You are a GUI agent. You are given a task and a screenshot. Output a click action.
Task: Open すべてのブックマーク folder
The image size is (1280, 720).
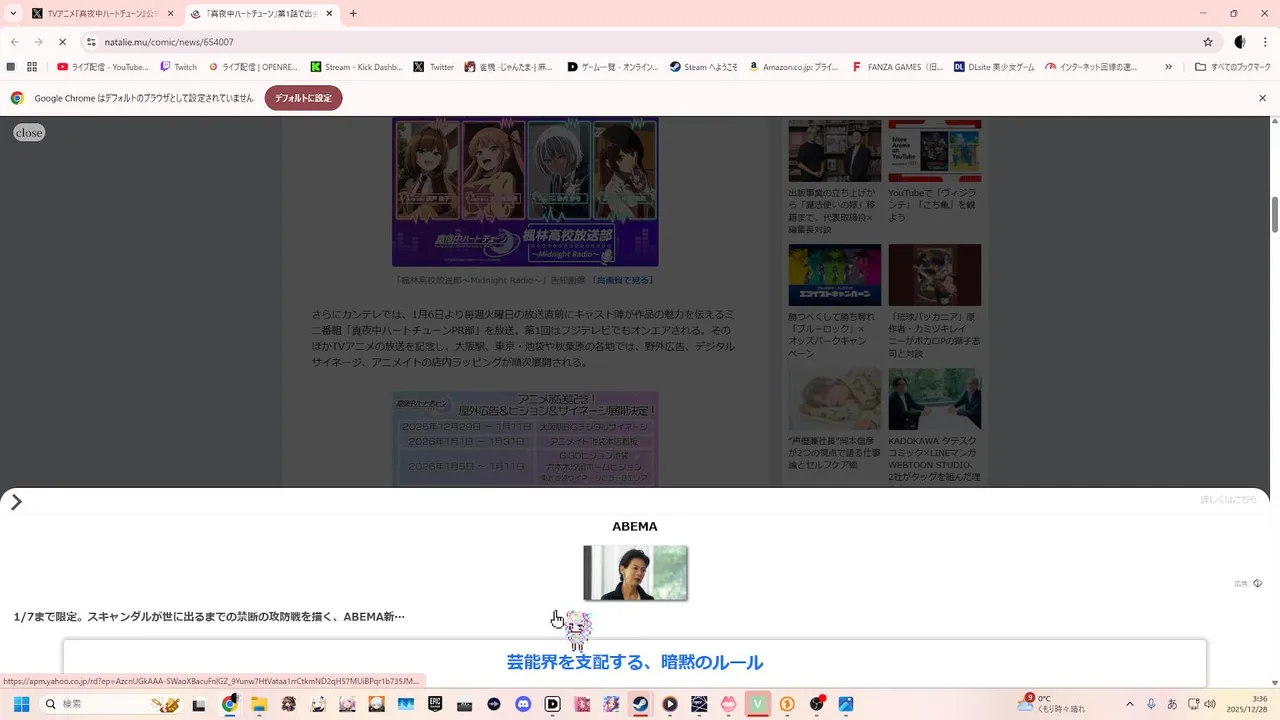(1233, 67)
